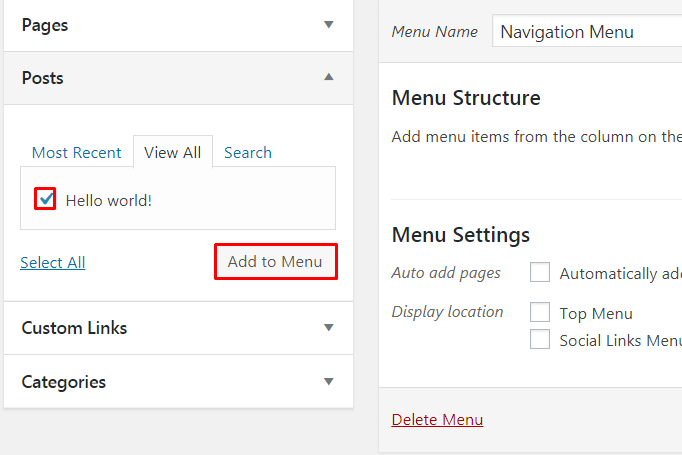Expand the Custom Links panel arrow
This screenshot has width=682, height=455.
tap(329, 328)
